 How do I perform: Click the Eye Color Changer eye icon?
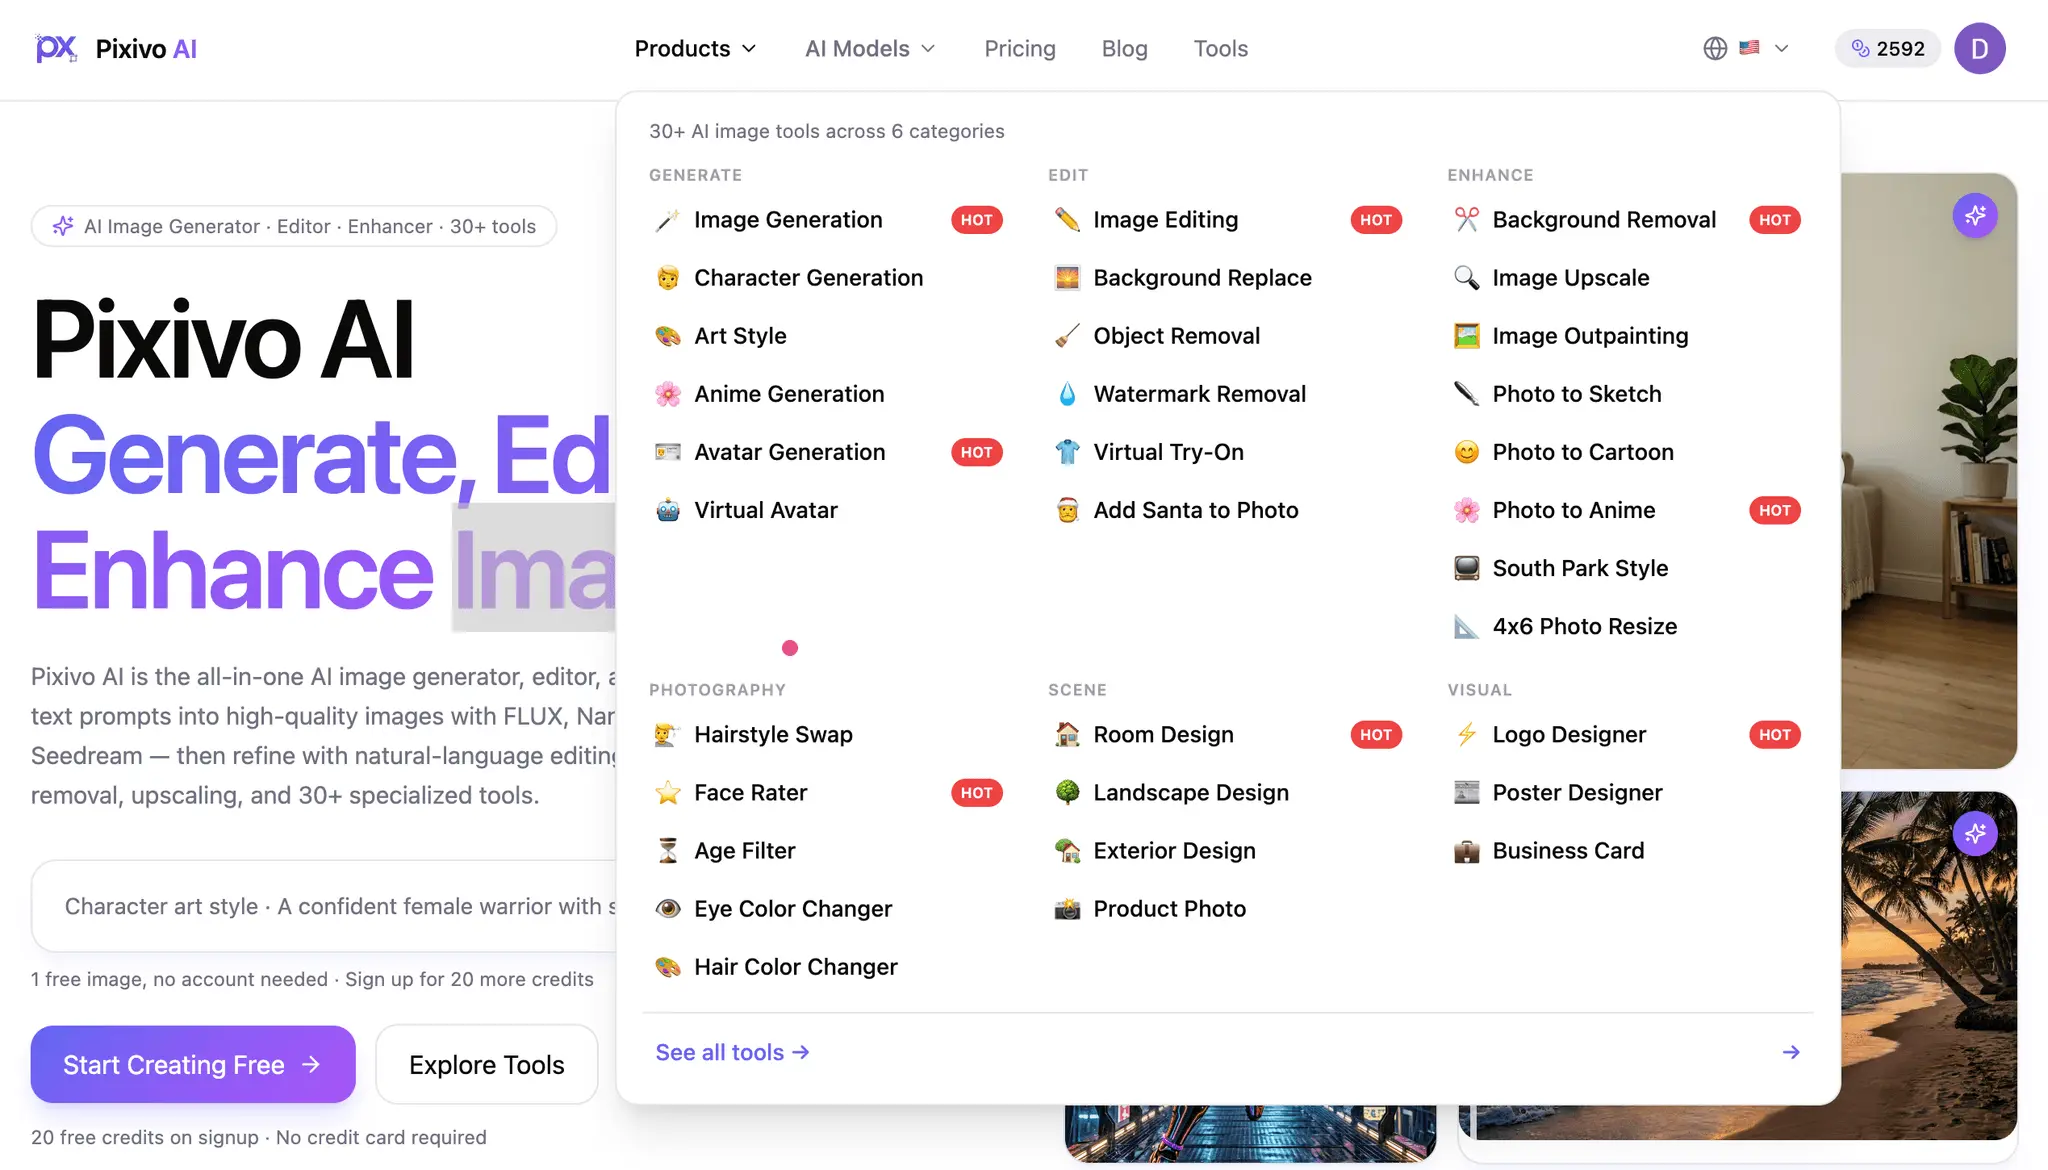[x=667, y=909]
